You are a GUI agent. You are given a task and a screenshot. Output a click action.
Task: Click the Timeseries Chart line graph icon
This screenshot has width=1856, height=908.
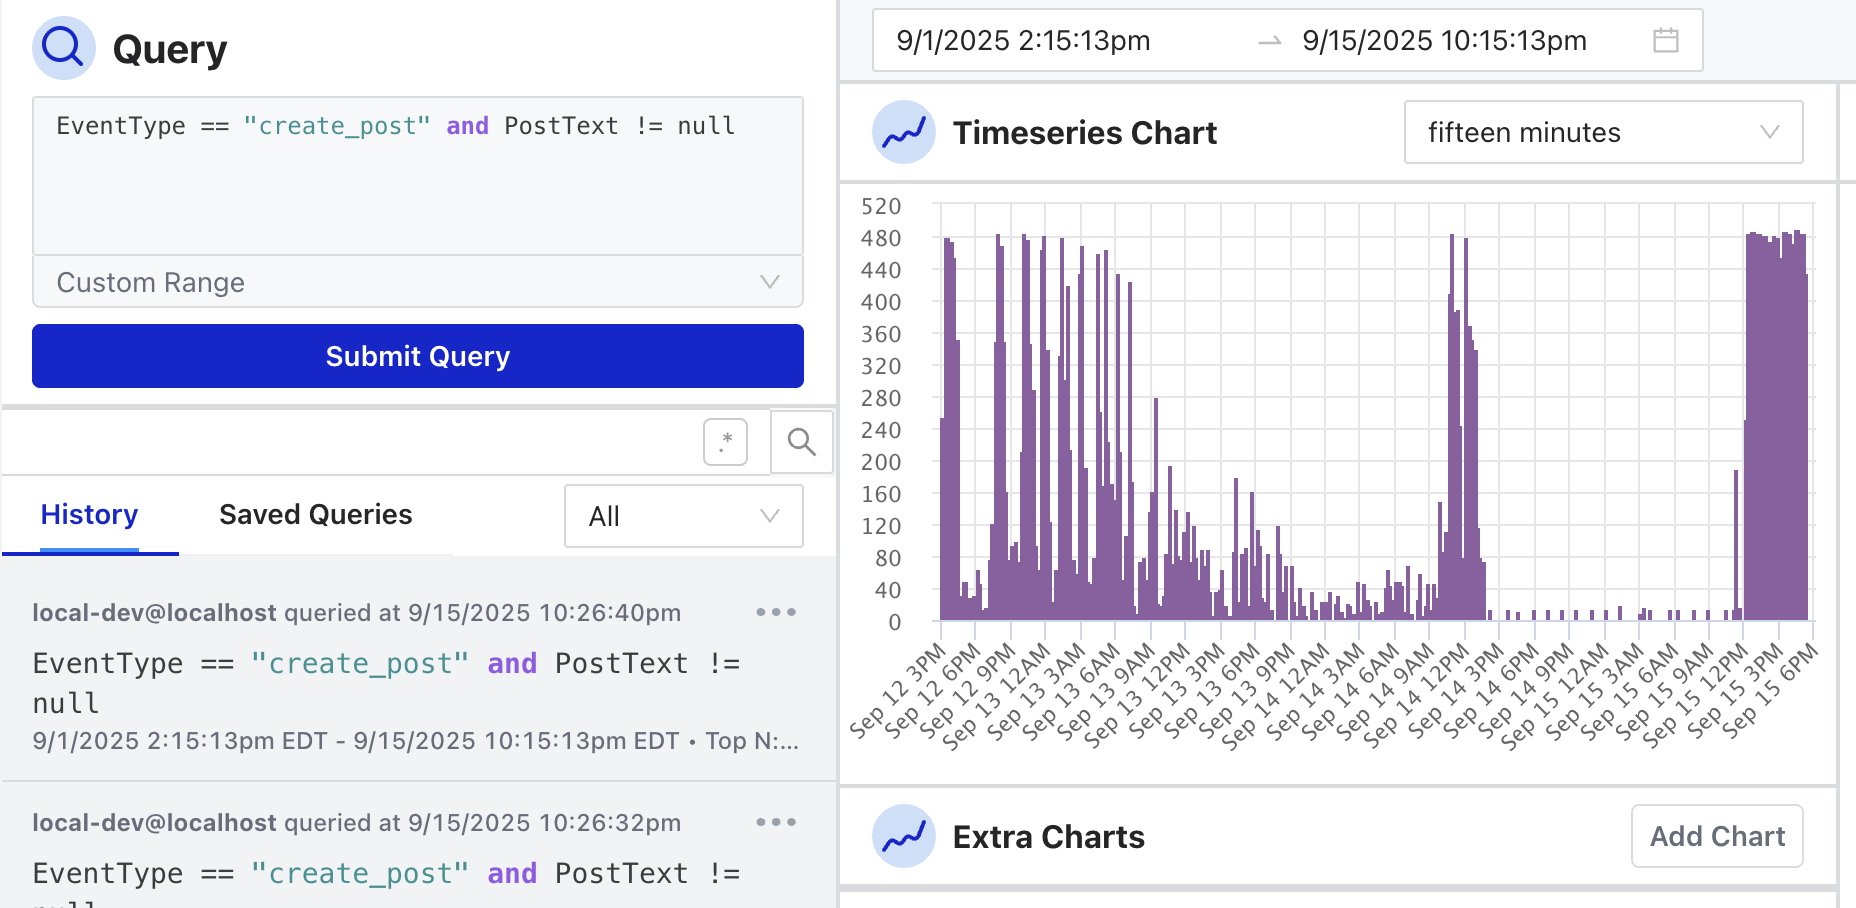[x=903, y=132]
